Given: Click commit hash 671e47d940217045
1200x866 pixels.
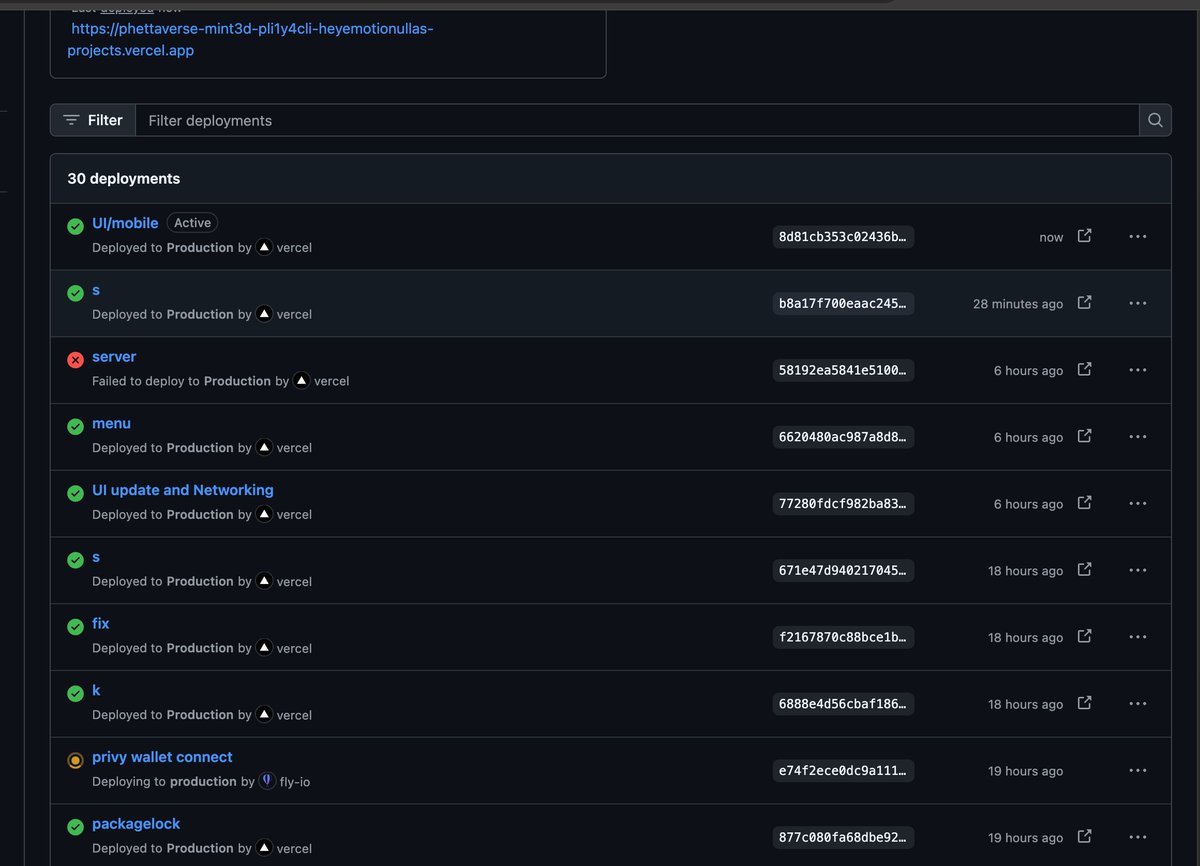Looking at the screenshot, I should (843, 571).
